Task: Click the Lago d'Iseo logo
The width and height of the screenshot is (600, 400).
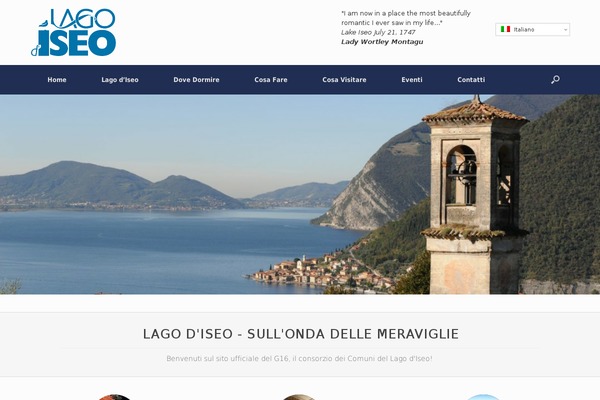Action: click(x=73, y=33)
